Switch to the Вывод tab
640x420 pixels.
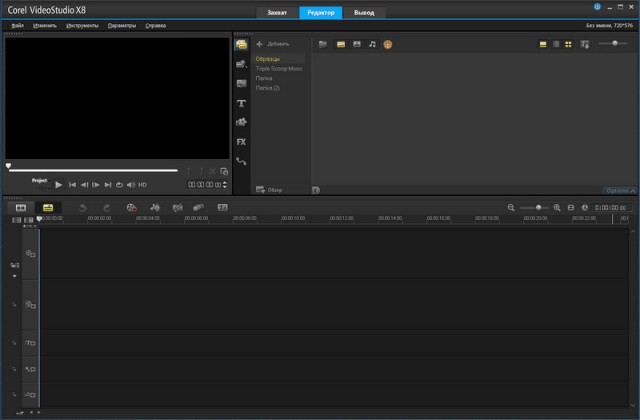click(364, 13)
